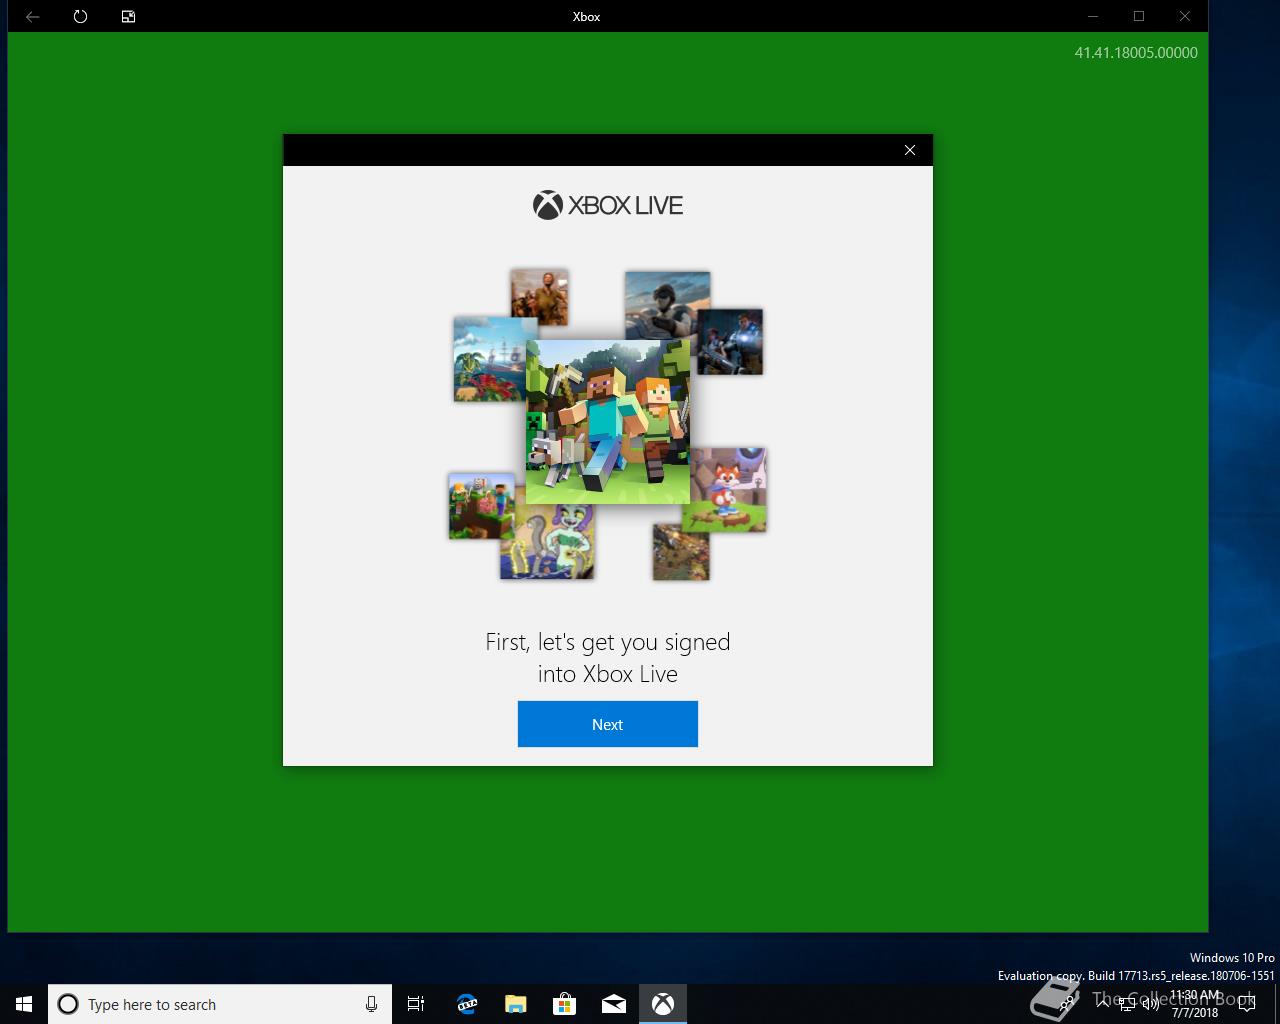Close the Xbox Live sign-in dialog
Viewport: 1280px width, 1024px height.
[909, 150]
